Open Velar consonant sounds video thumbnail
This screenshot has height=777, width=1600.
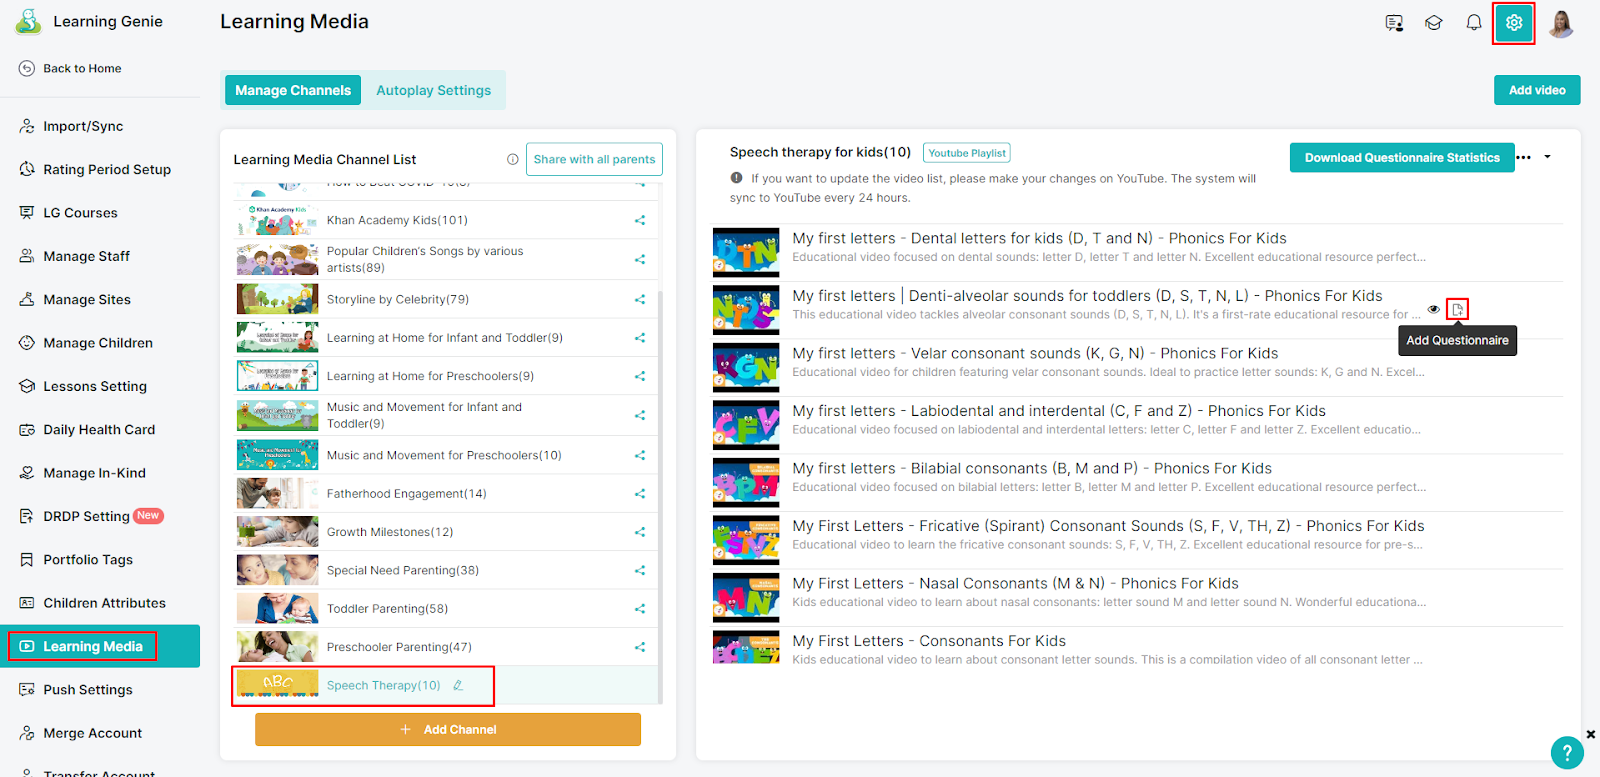746,367
